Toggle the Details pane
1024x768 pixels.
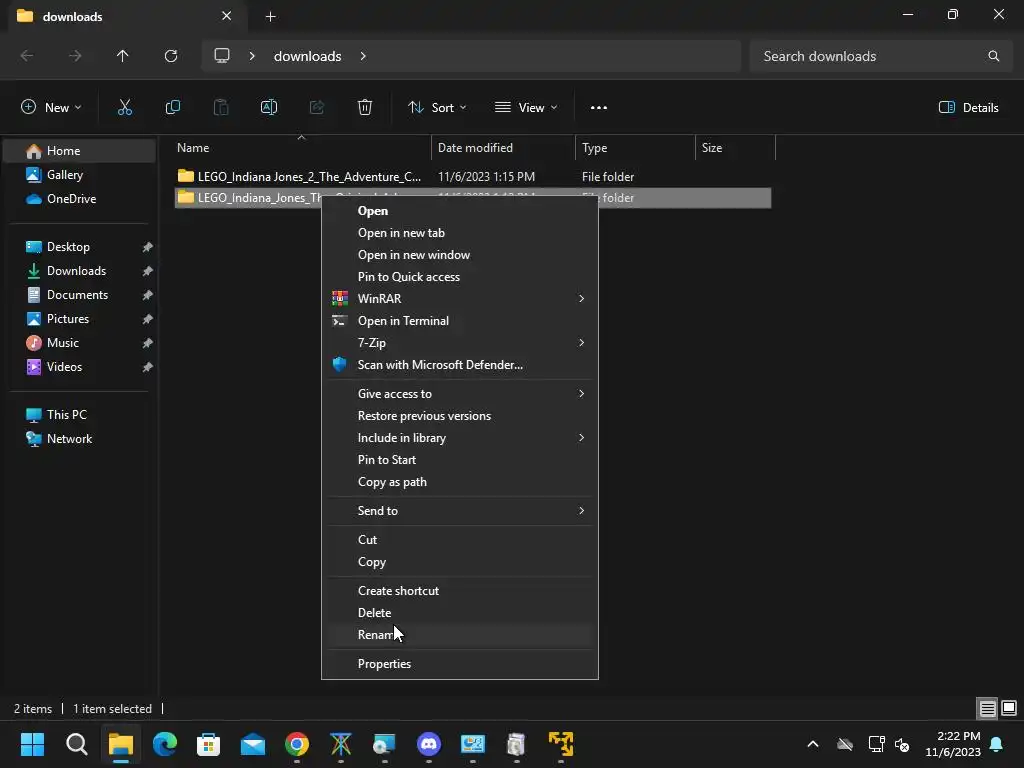(x=968, y=108)
